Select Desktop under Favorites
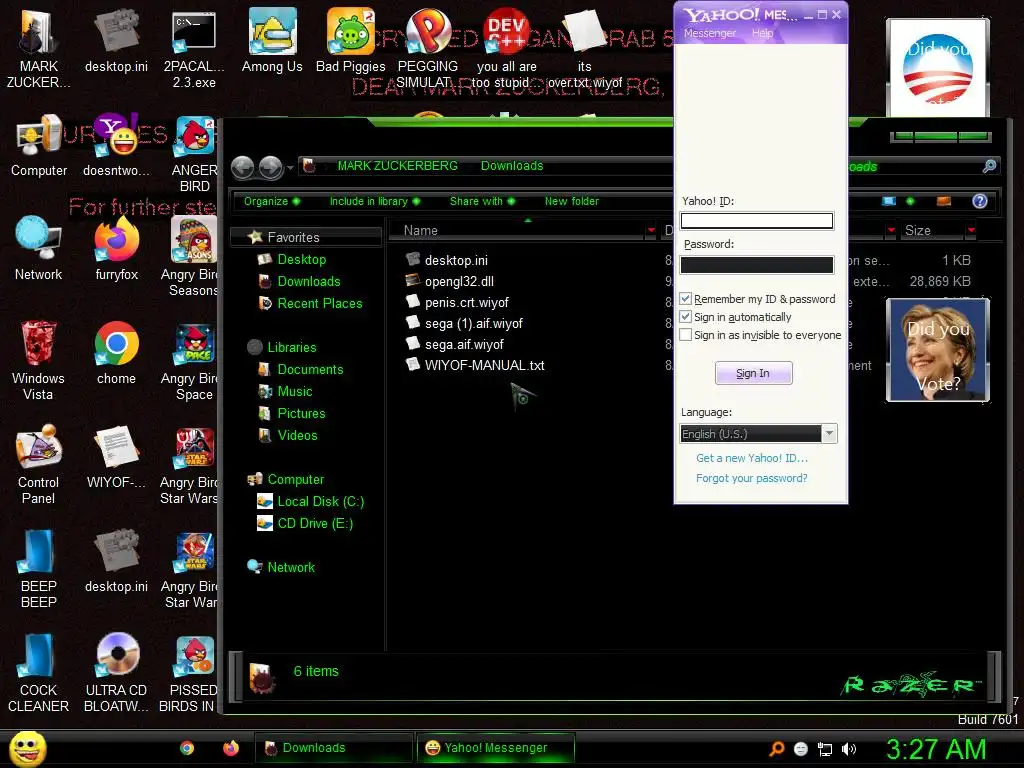This screenshot has height=768, width=1024. click(301, 259)
